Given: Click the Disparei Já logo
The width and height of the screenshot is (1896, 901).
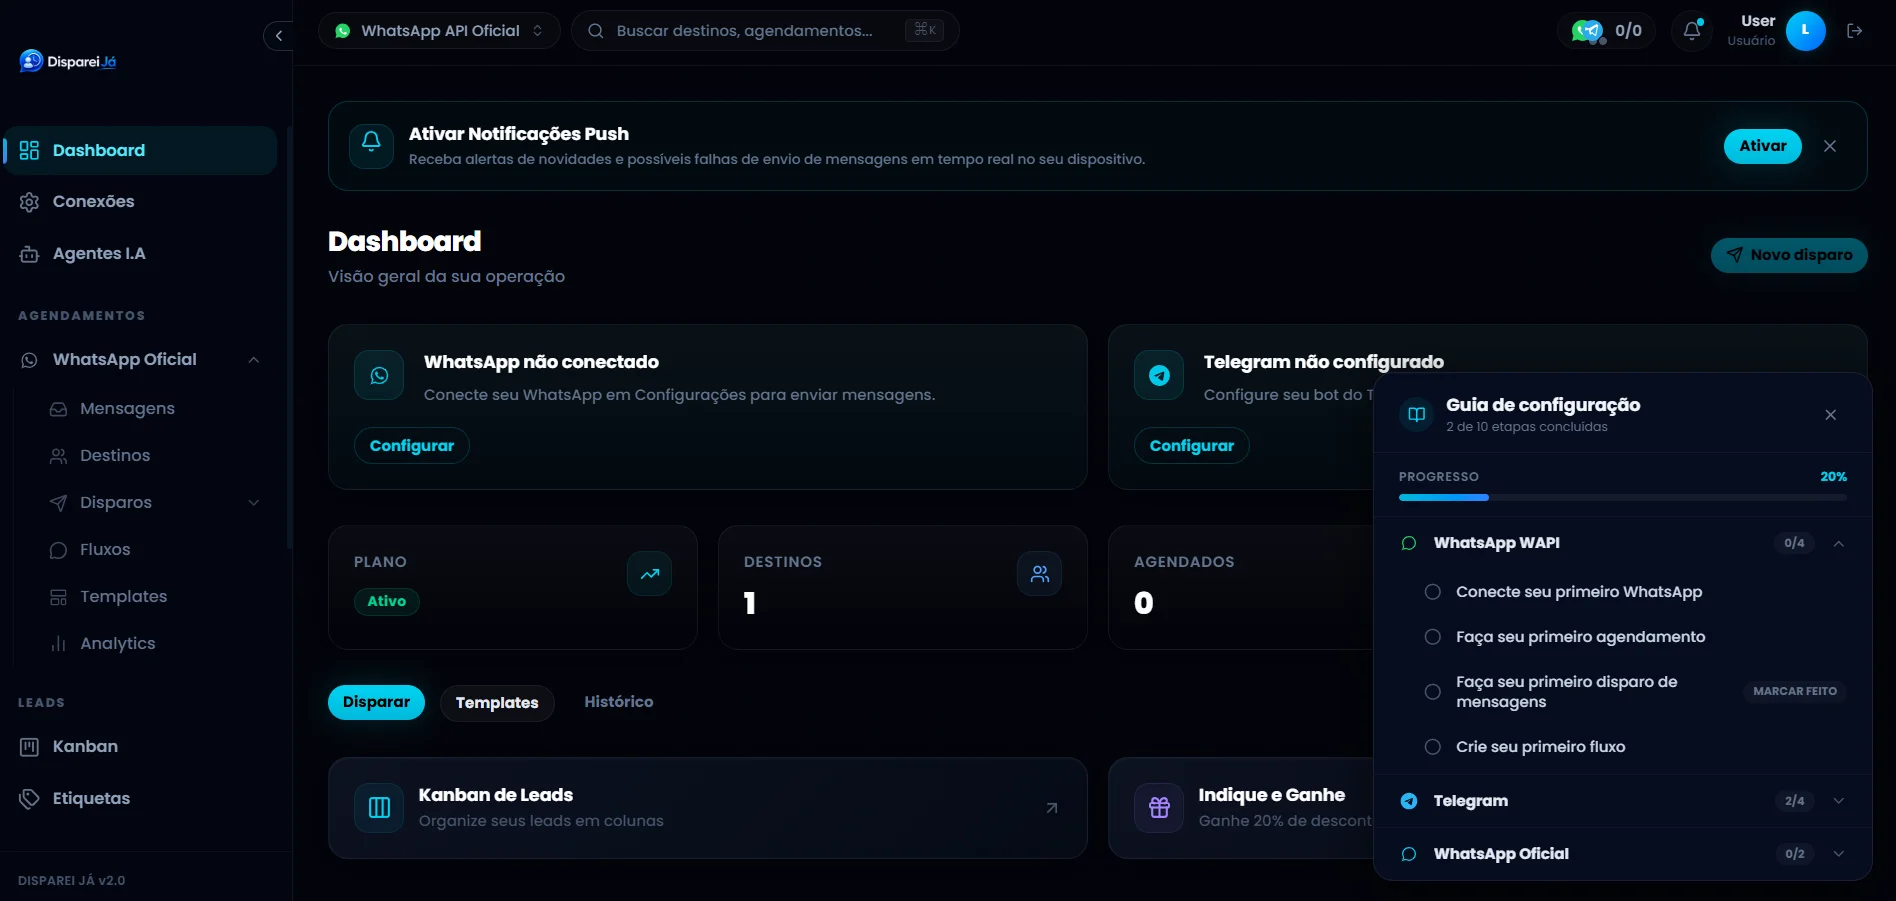Looking at the screenshot, I should [x=68, y=61].
